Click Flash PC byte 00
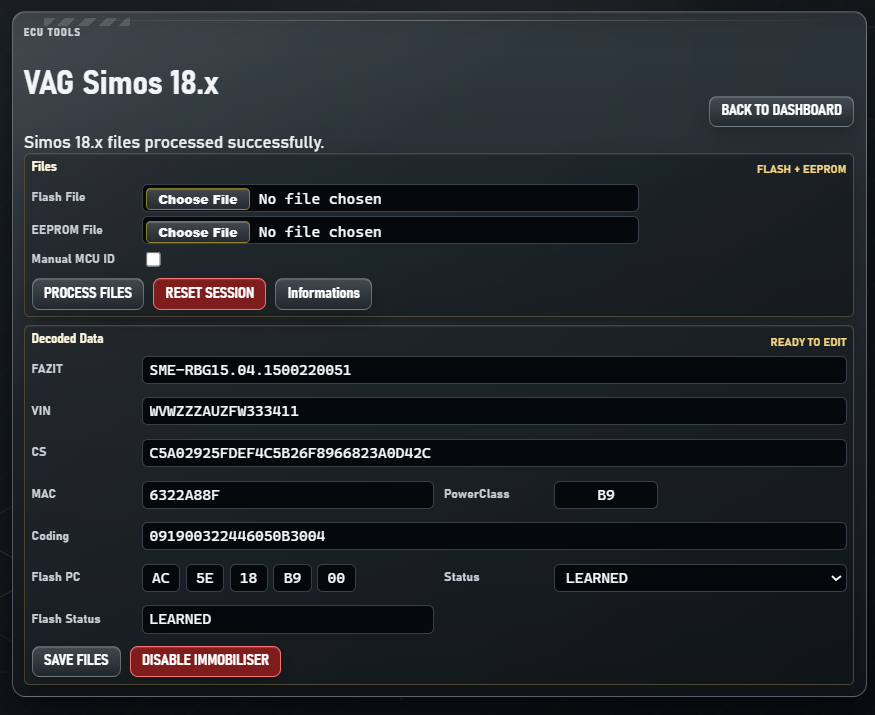Image resolution: width=875 pixels, height=715 pixels. pos(336,578)
